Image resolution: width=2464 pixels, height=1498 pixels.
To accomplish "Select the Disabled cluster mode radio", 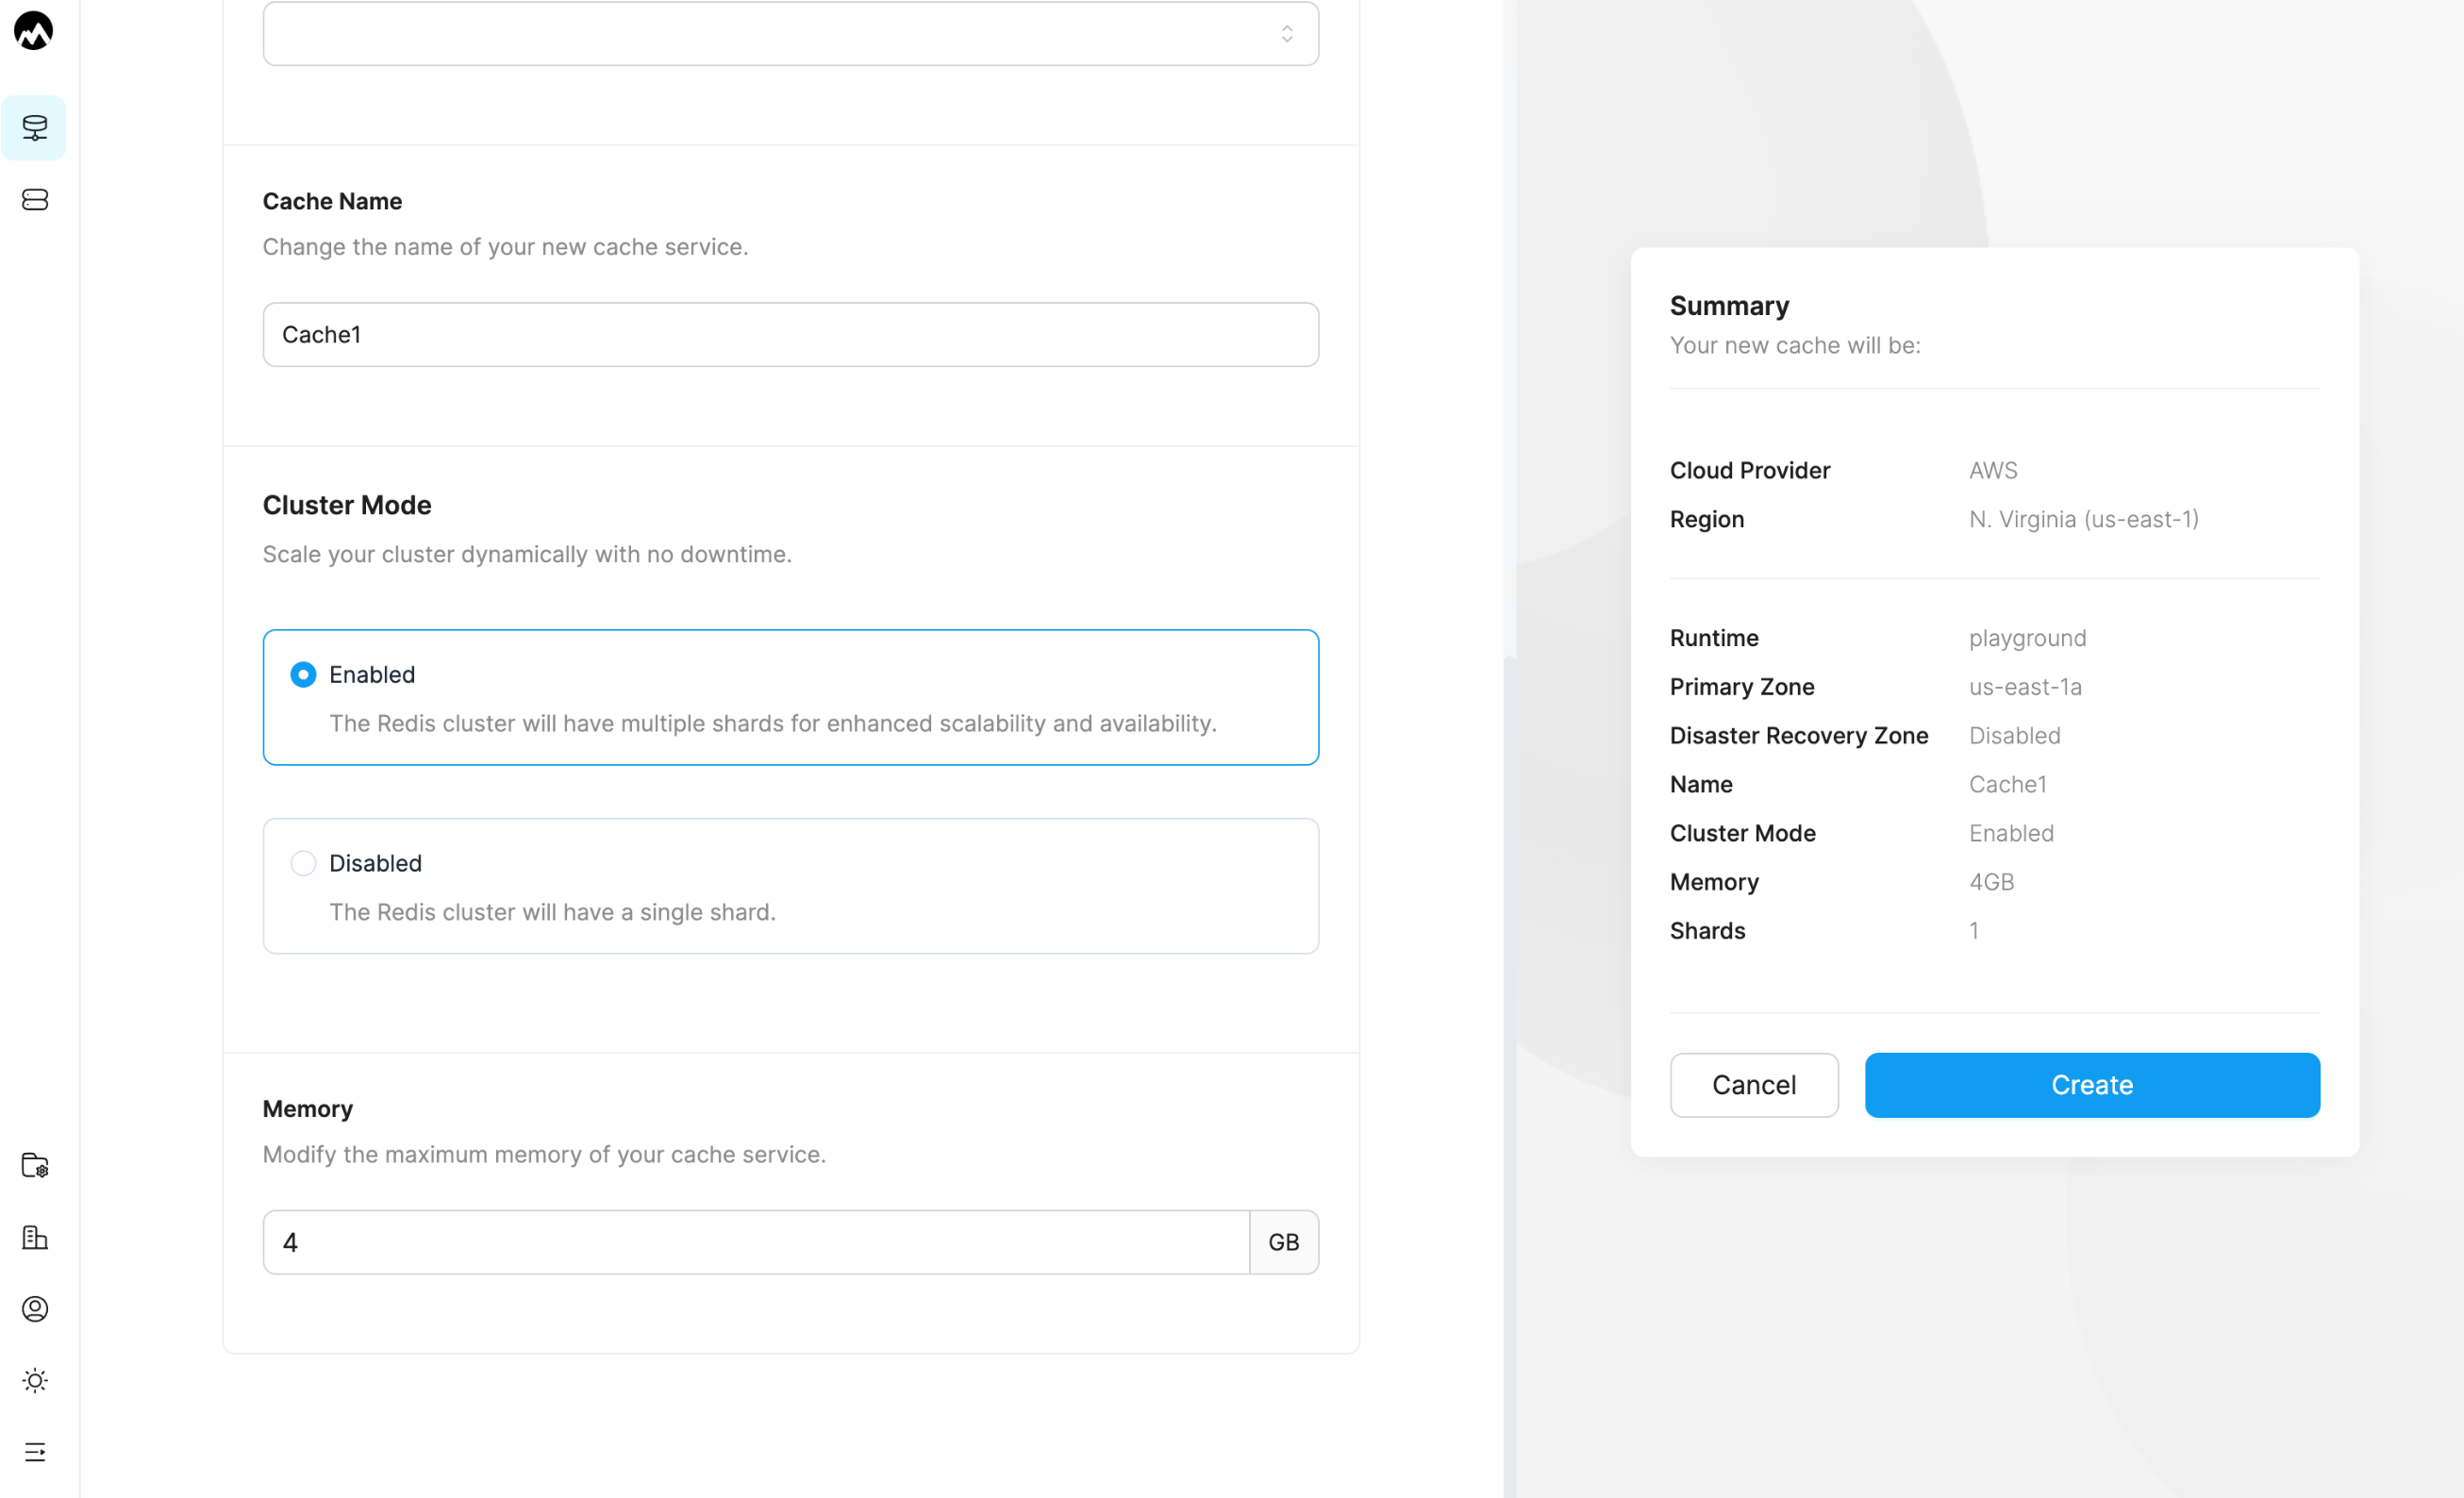I will [303, 863].
